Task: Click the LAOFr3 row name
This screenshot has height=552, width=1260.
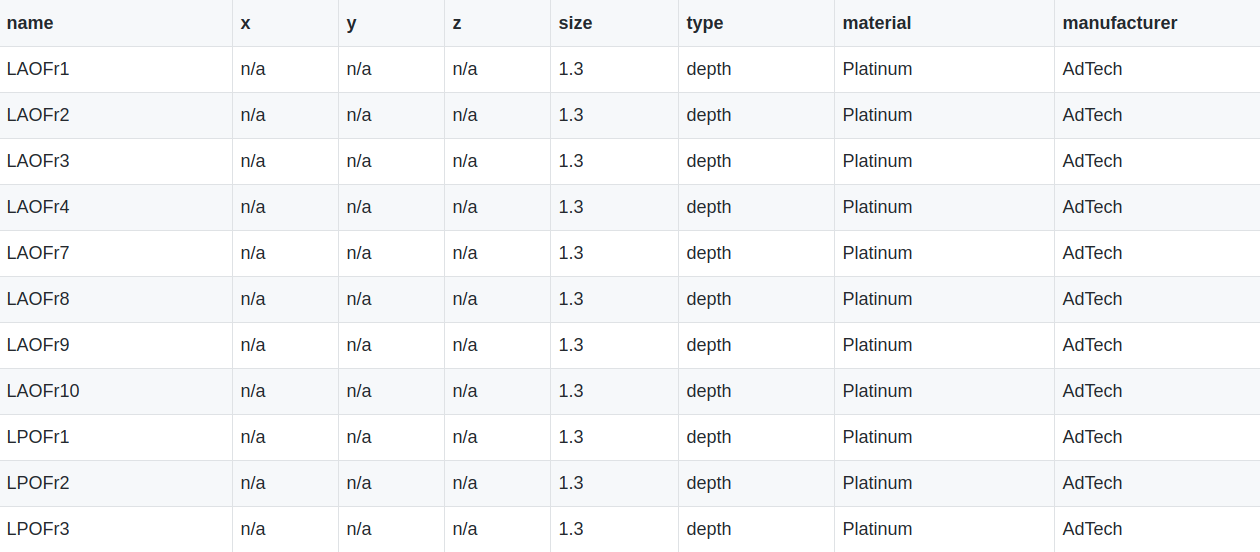Action: (38, 161)
